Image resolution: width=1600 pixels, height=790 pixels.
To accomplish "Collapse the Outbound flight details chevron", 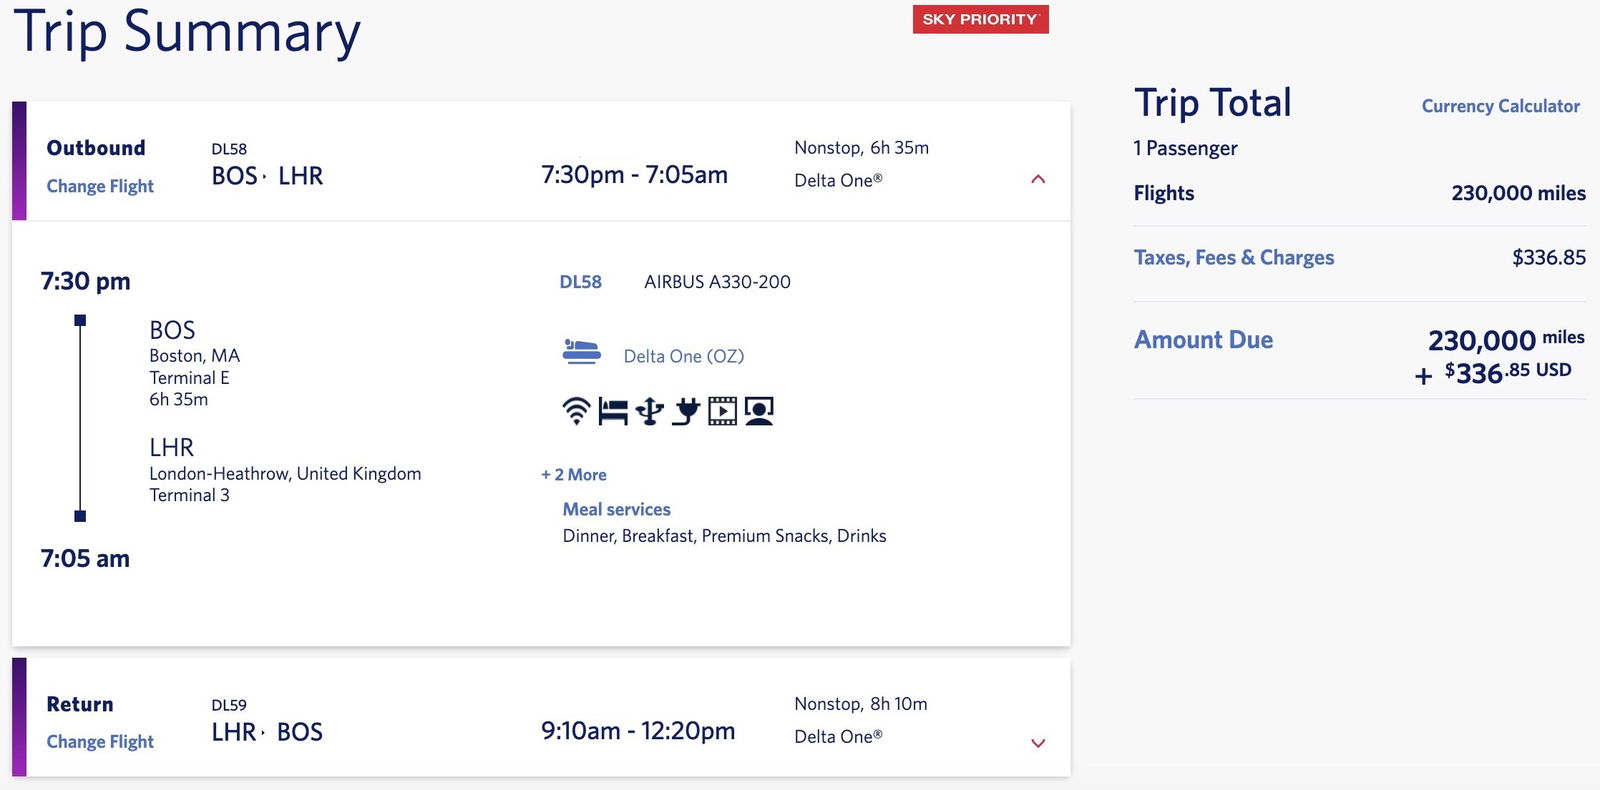I will coord(1038,179).
